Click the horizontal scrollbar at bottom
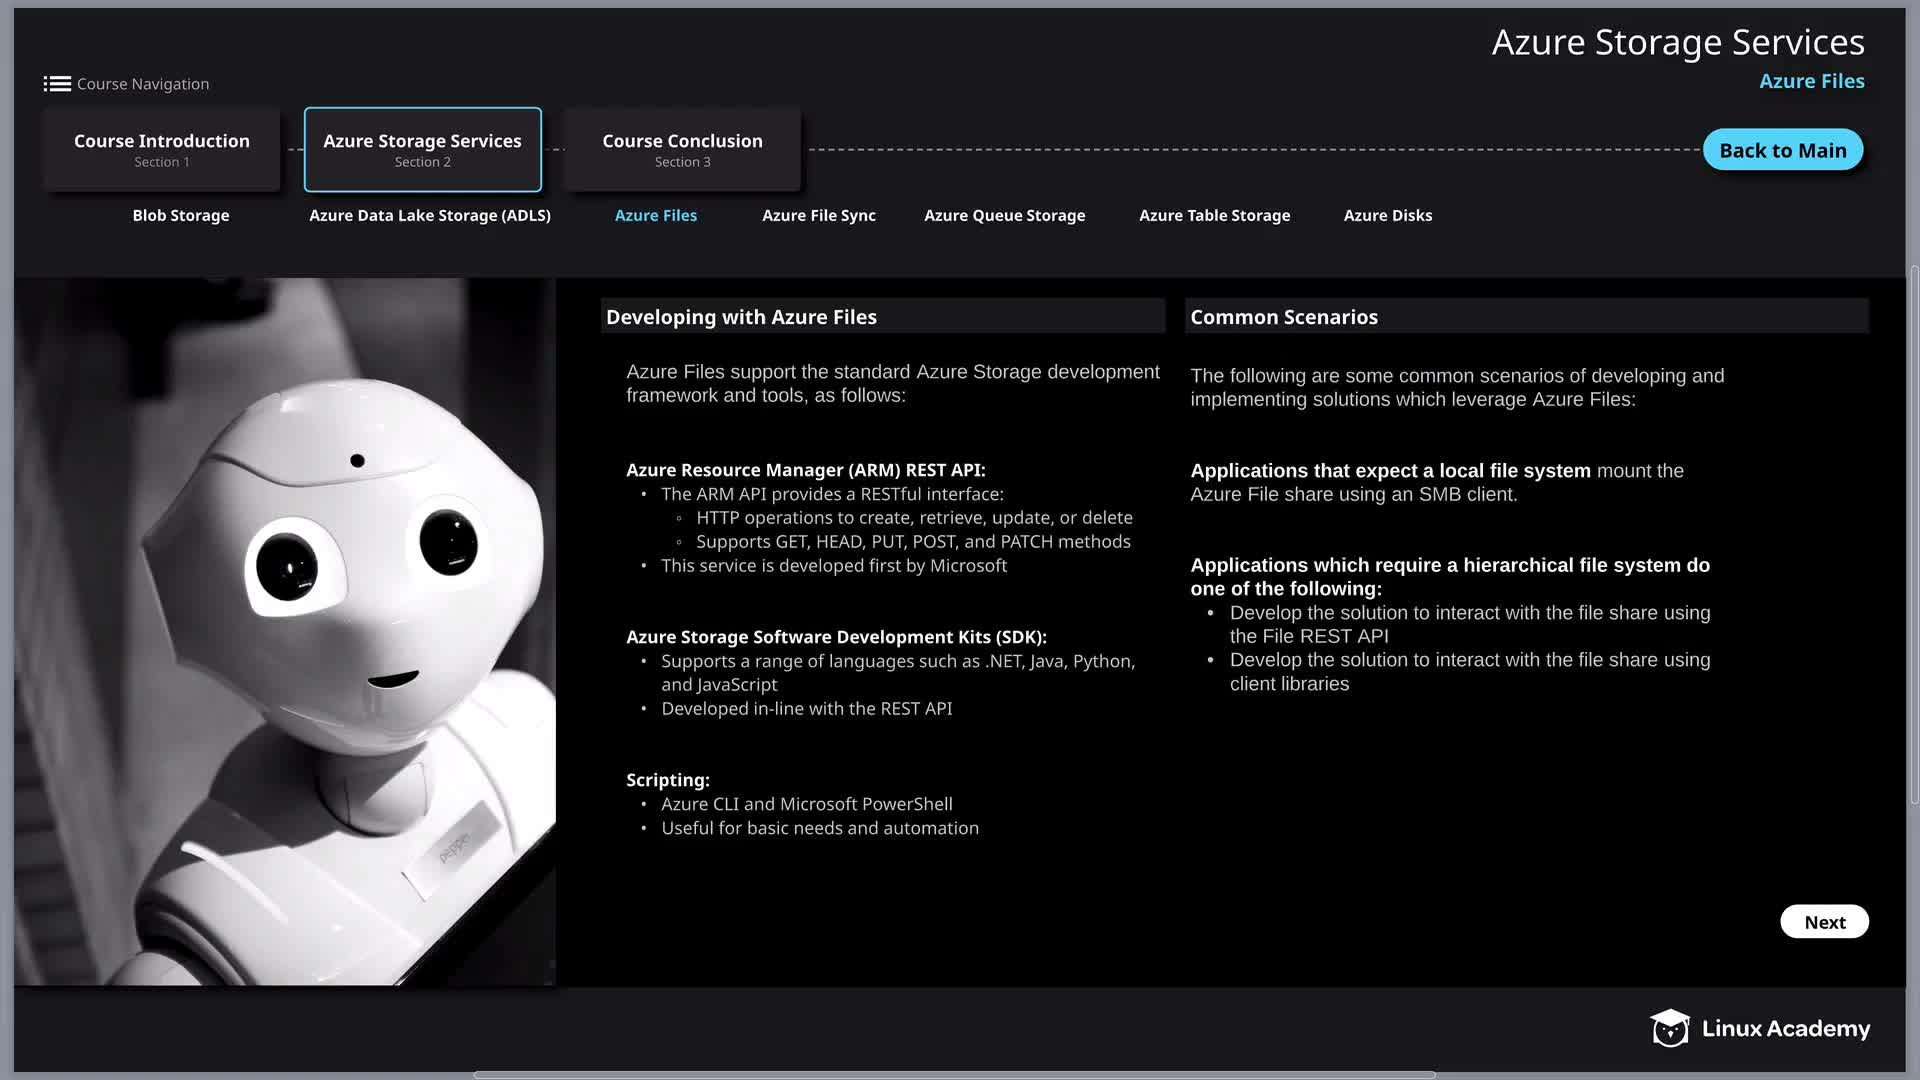The width and height of the screenshot is (1920, 1080). coord(954,1075)
